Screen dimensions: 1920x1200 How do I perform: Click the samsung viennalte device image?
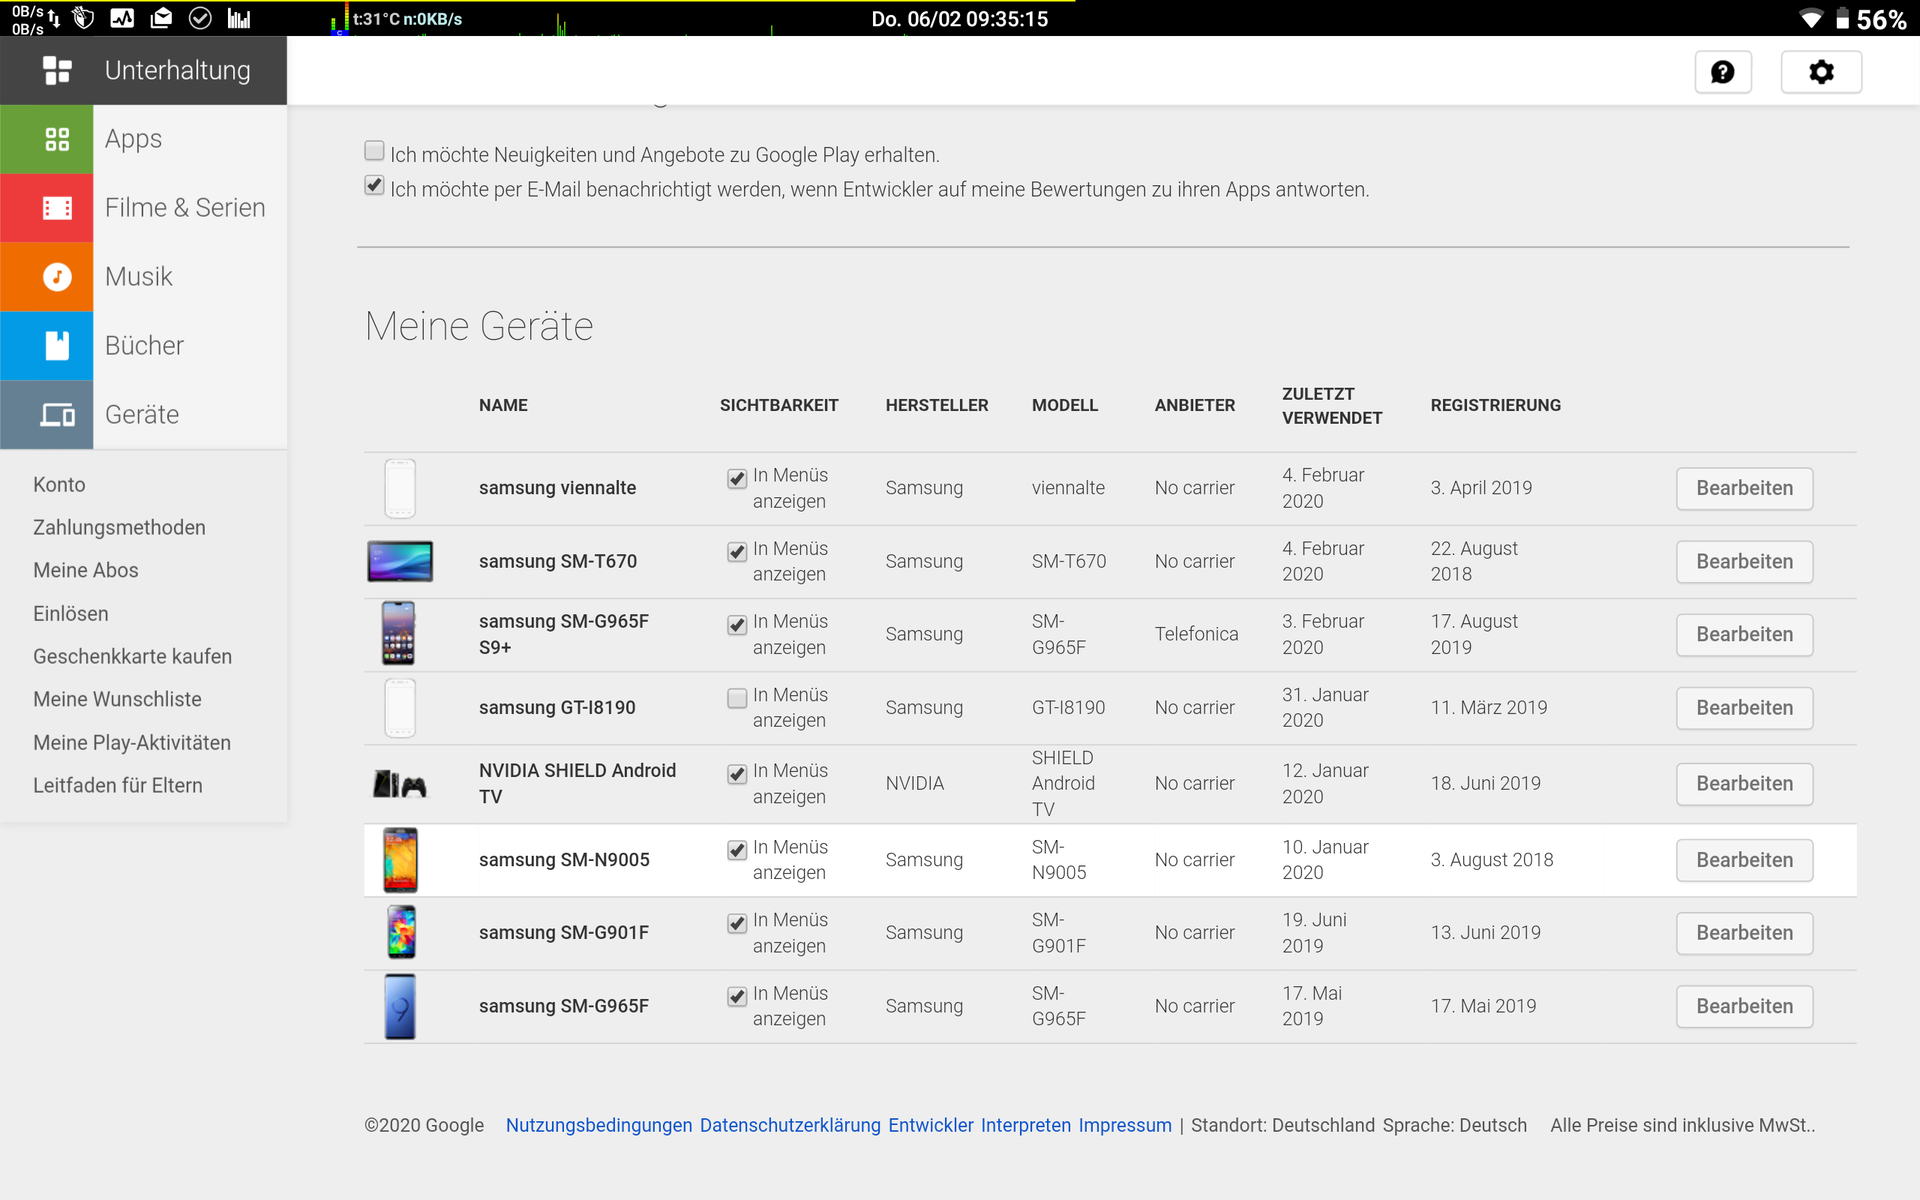coord(400,488)
